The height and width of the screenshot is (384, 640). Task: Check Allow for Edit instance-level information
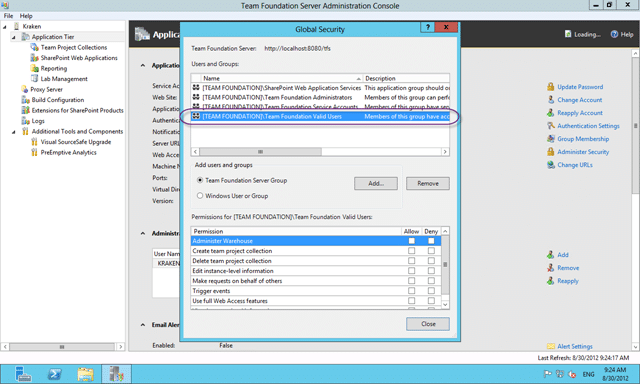(x=411, y=271)
